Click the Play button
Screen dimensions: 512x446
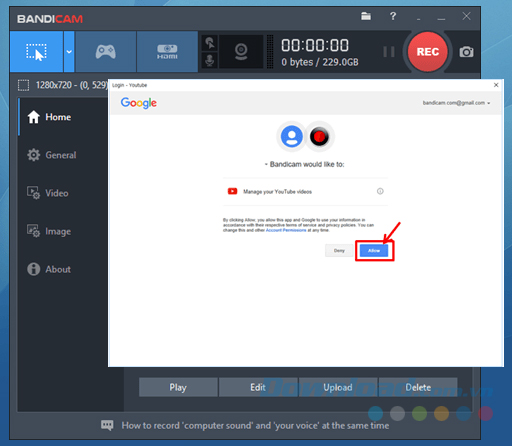[x=178, y=387]
